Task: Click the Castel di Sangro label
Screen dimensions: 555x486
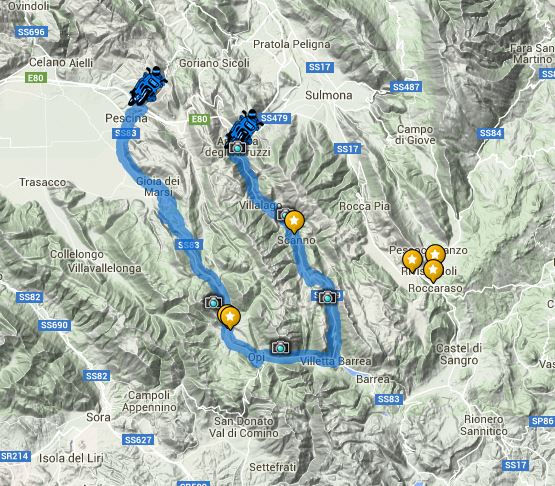Action: (x=459, y=354)
